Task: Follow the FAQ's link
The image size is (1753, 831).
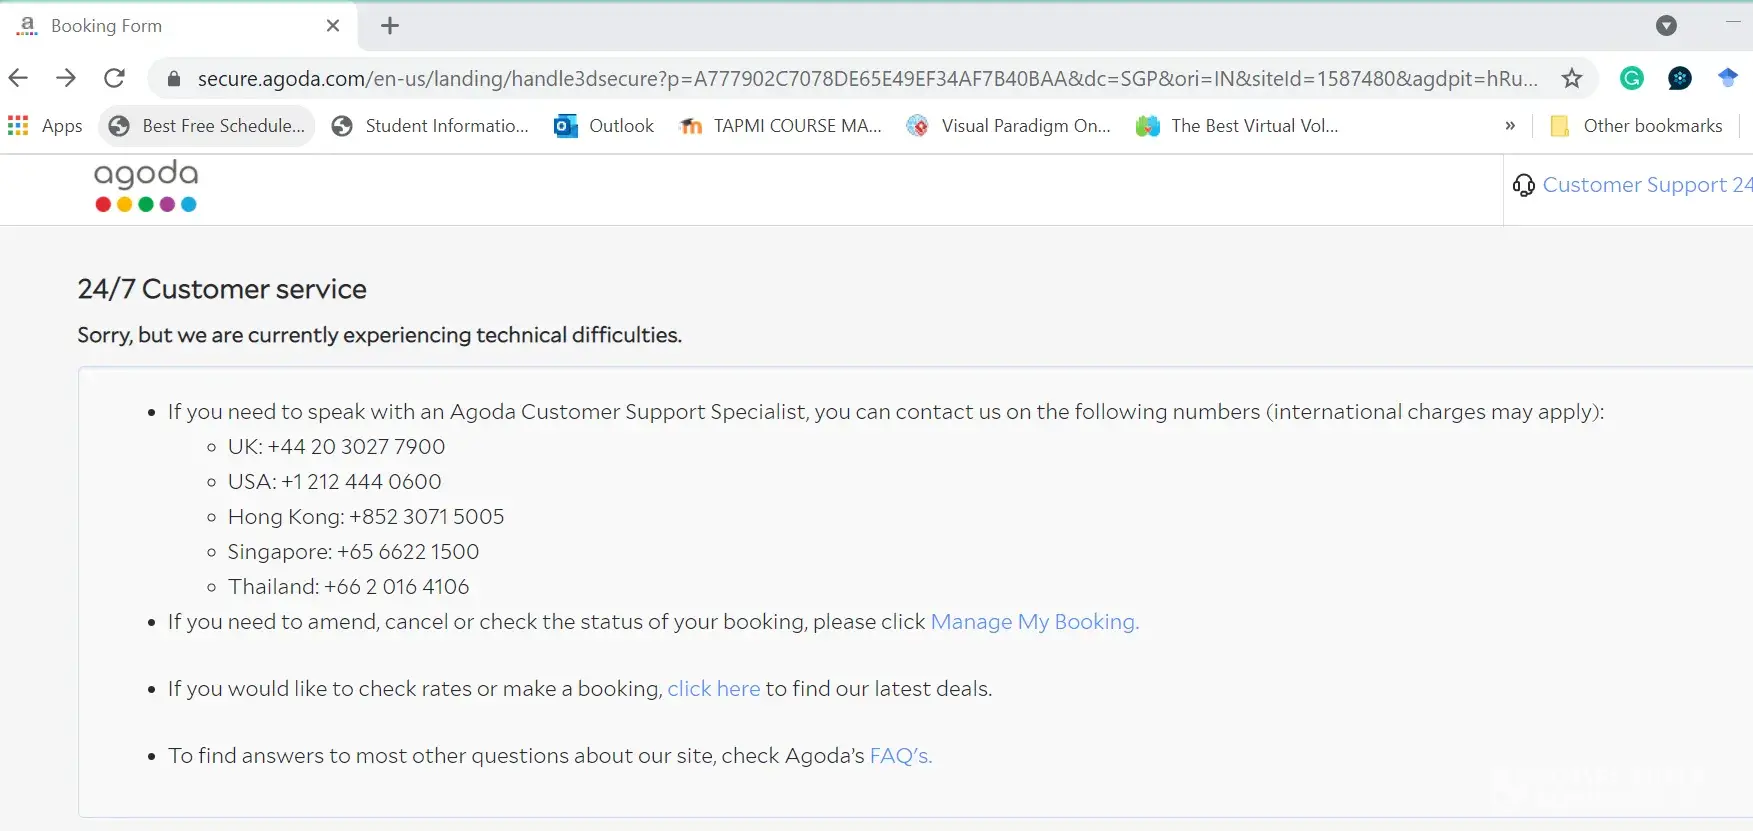Action: coord(900,756)
